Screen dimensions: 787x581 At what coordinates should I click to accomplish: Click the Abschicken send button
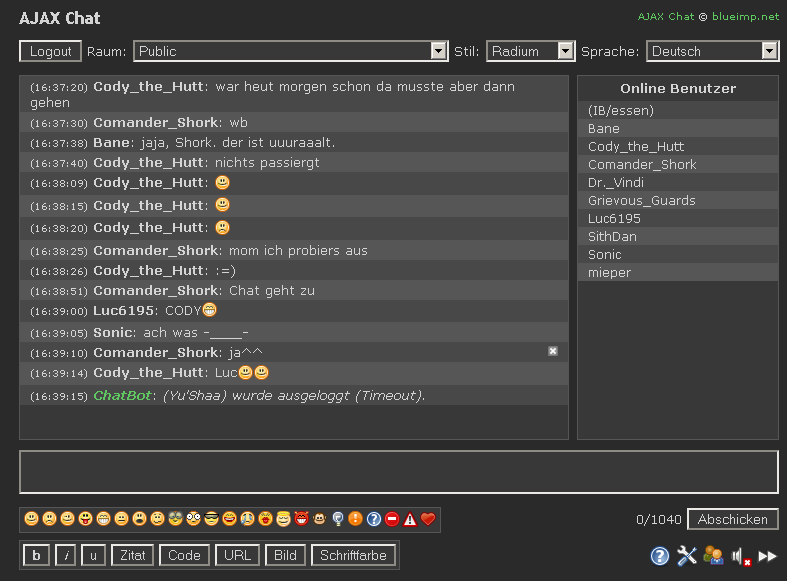click(x=733, y=519)
